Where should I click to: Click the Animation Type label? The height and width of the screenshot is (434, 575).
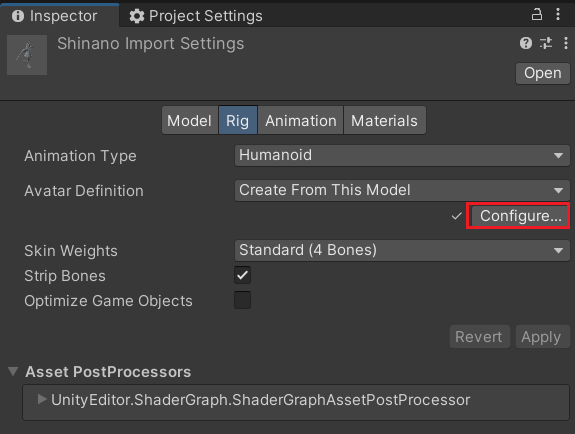point(80,156)
